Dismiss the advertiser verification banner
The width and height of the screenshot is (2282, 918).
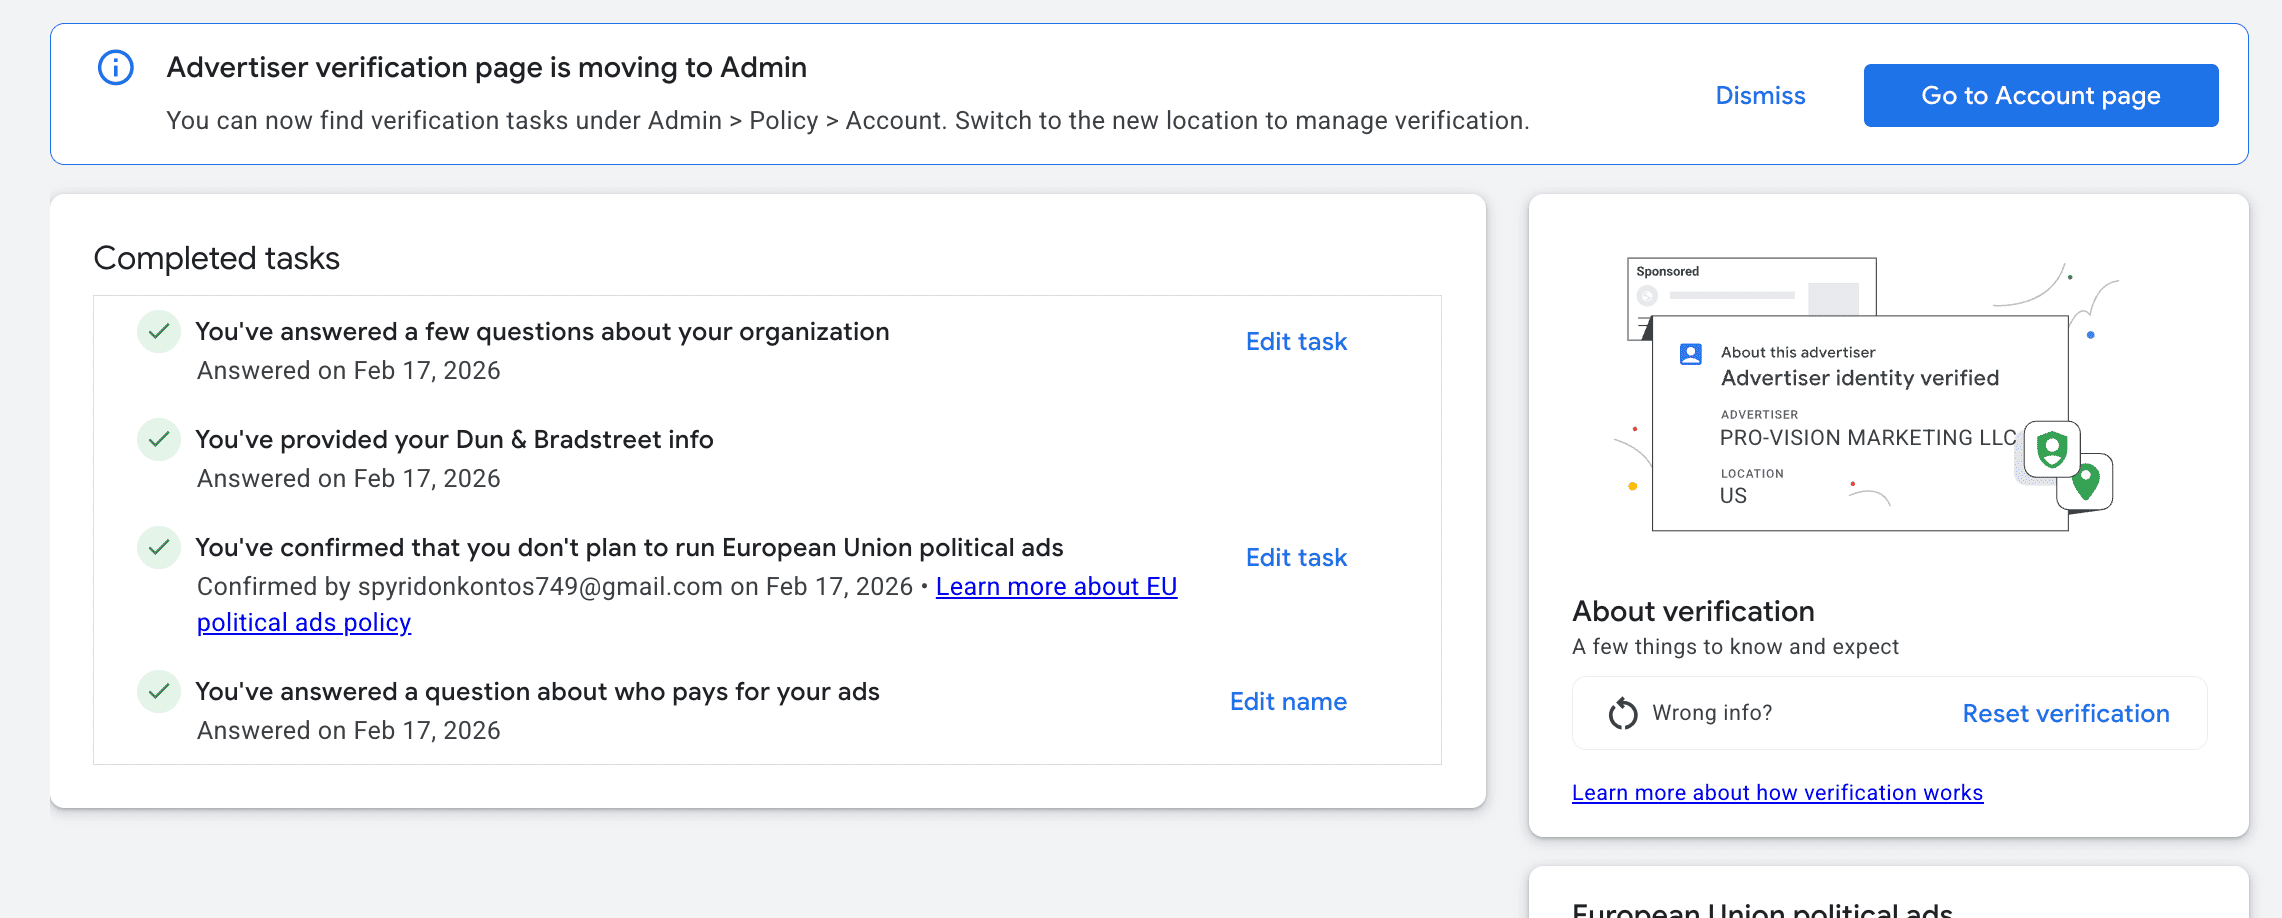pos(1760,96)
